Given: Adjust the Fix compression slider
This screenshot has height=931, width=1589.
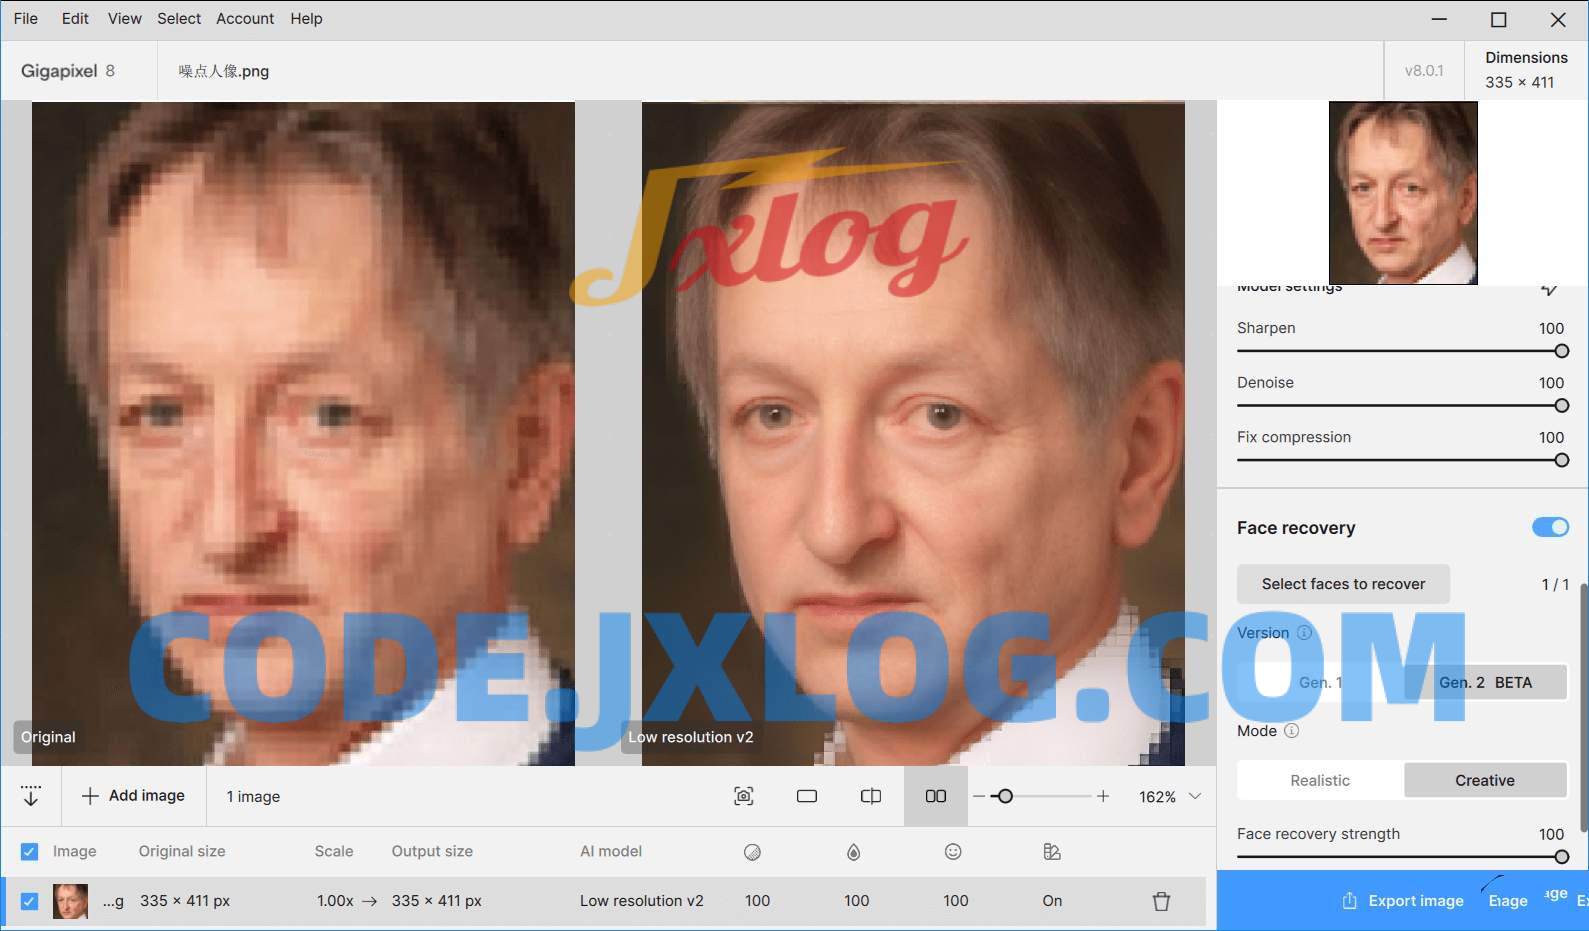Looking at the screenshot, I should coord(1561,460).
